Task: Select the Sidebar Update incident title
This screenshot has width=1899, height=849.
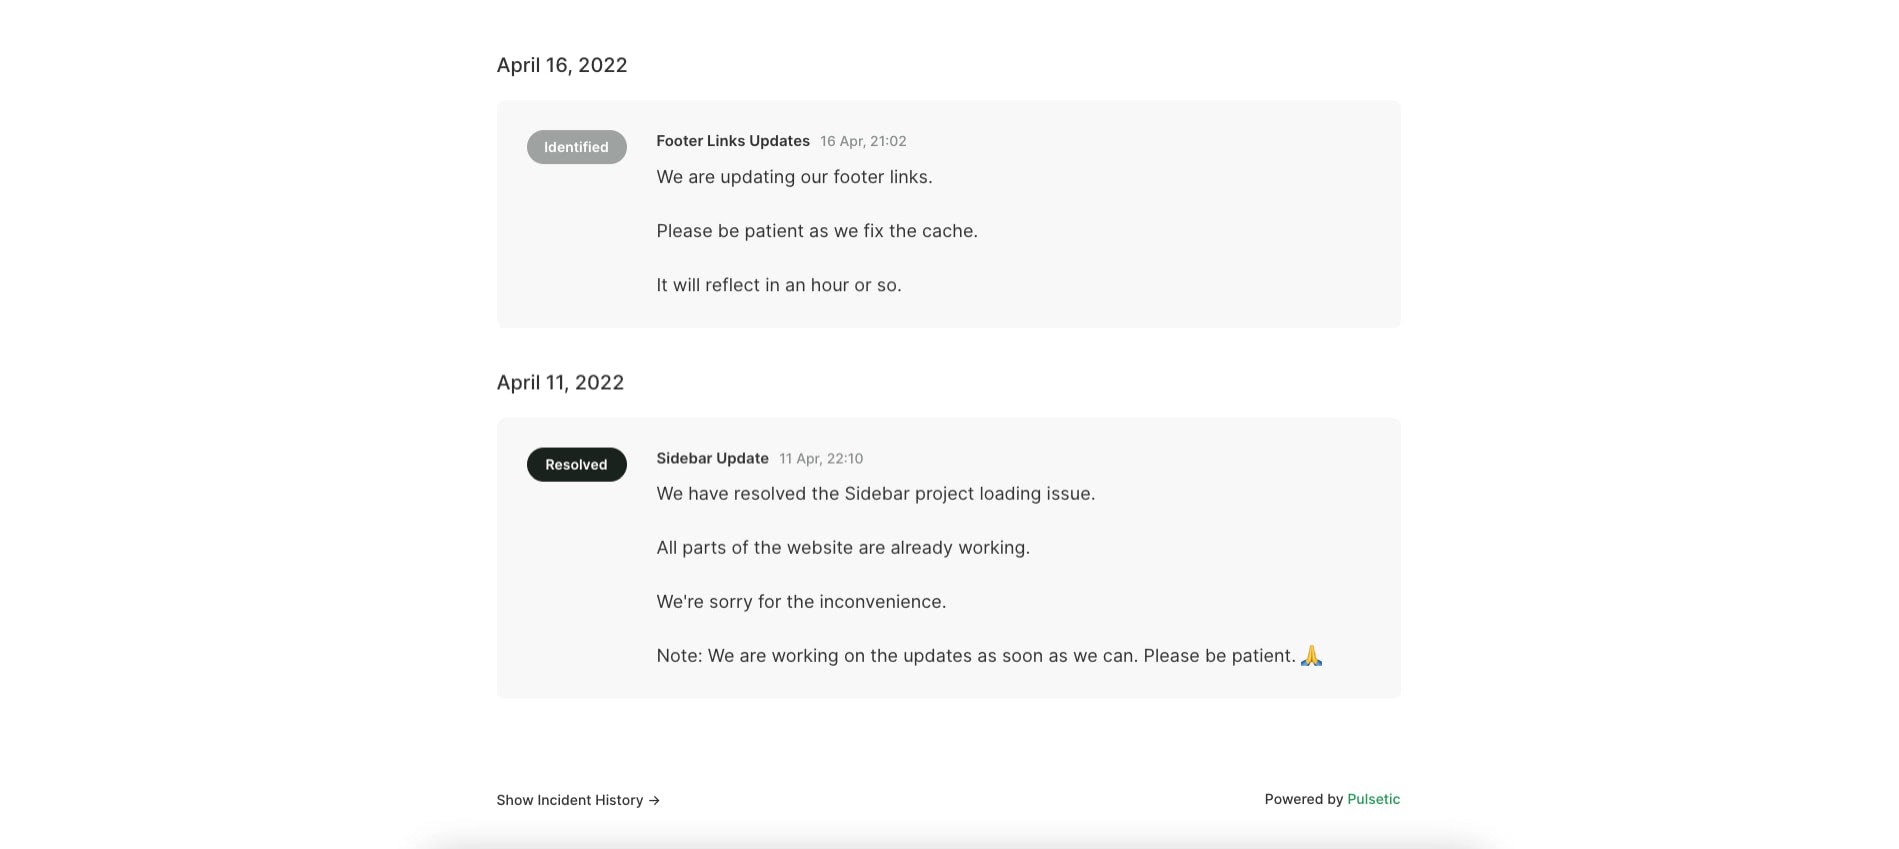Action: click(712, 458)
